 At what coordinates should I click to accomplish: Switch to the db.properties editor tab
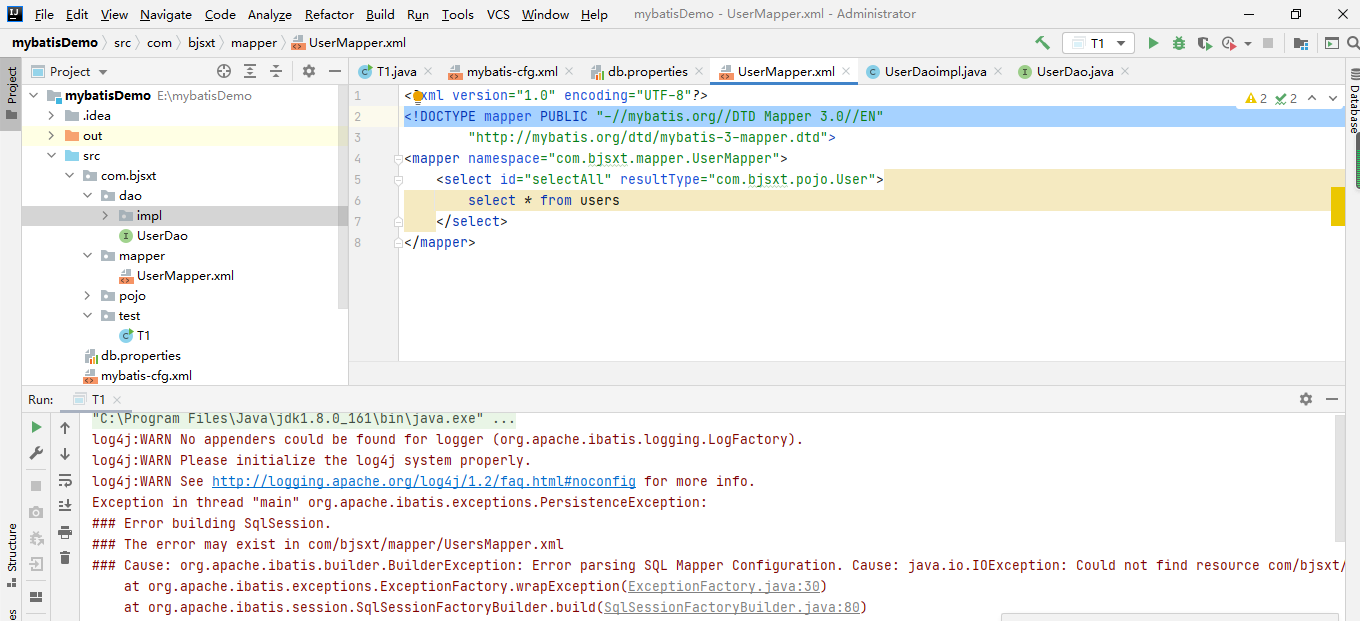(x=647, y=72)
